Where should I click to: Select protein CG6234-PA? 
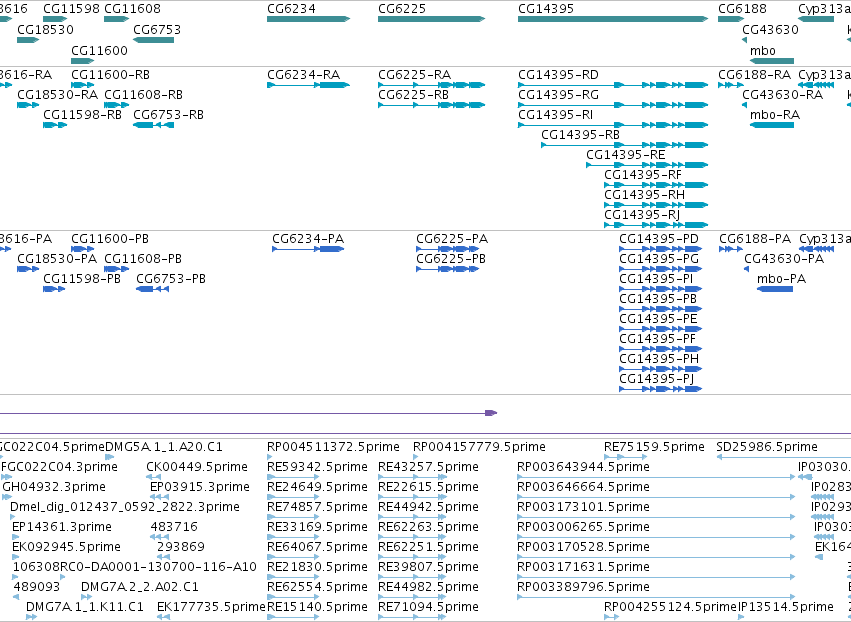tap(308, 249)
